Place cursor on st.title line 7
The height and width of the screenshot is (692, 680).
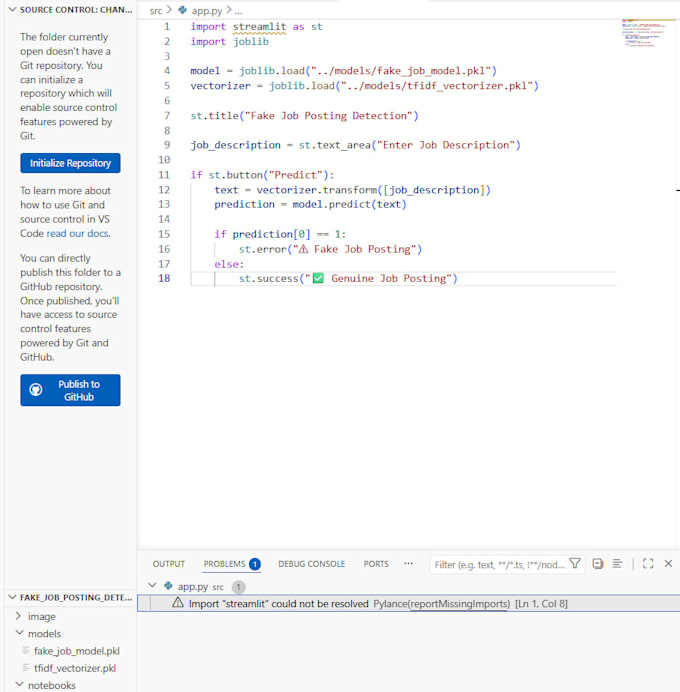click(x=304, y=116)
